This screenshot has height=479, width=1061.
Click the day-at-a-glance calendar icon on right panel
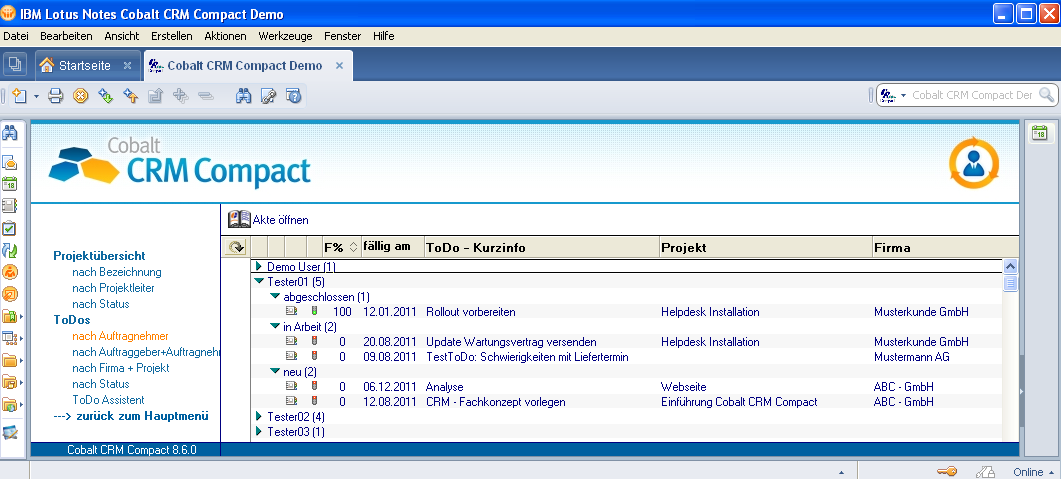[x=1039, y=133]
